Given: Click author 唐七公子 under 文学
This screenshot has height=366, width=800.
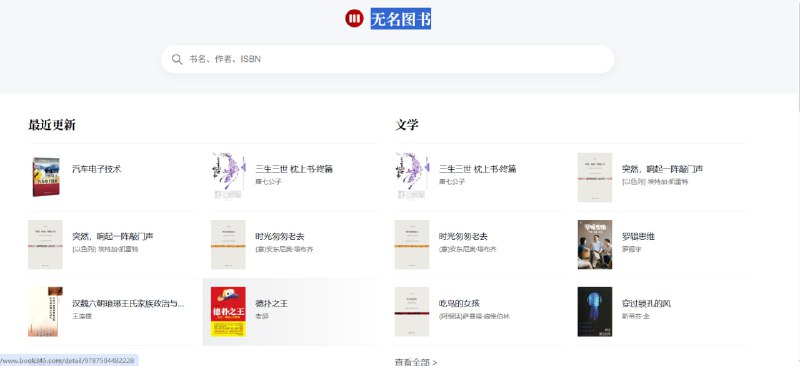Looking at the screenshot, I should coord(452,181).
